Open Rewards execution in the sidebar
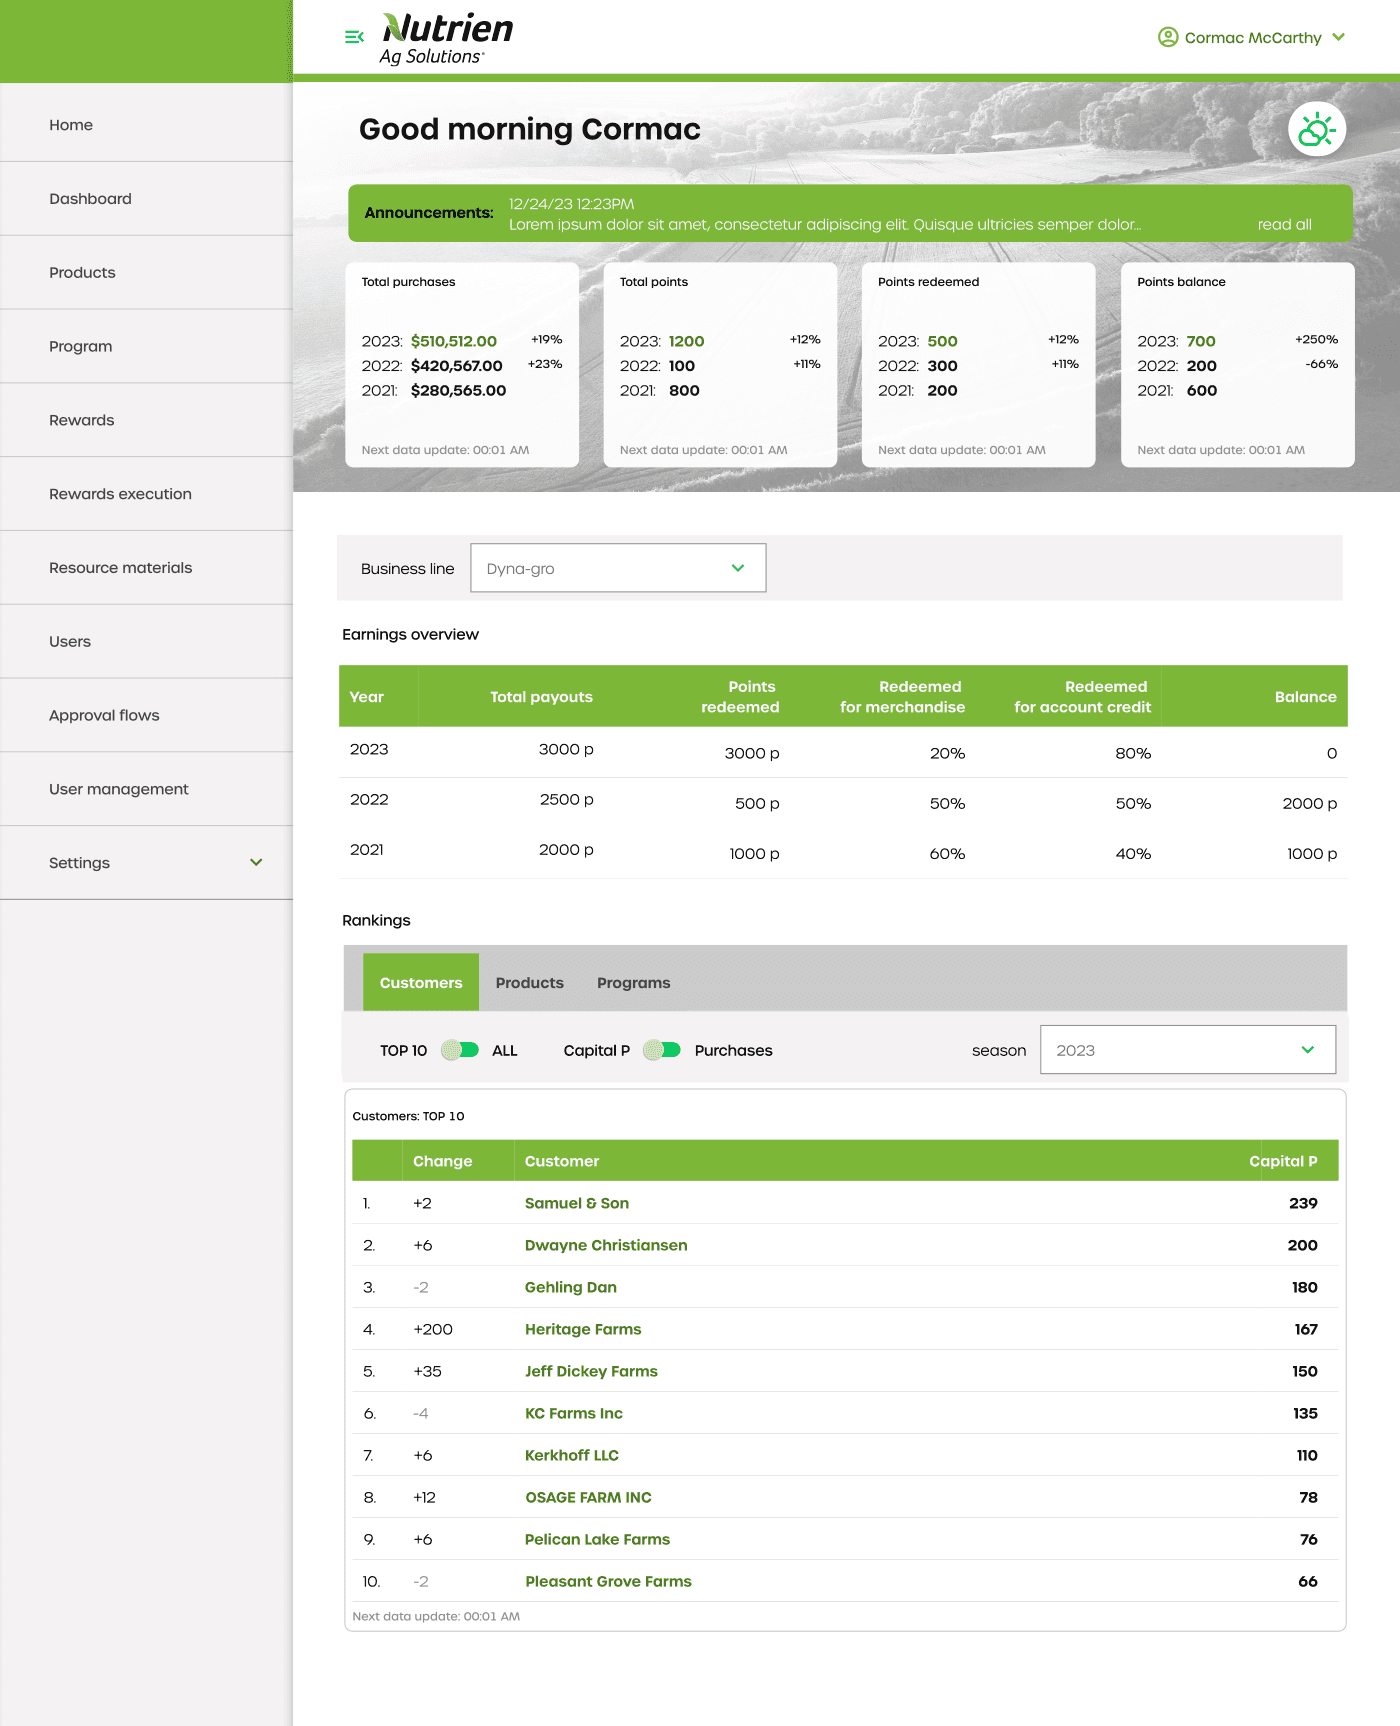Image resolution: width=1400 pixels, height=1726 pixels. click(146, 494)
